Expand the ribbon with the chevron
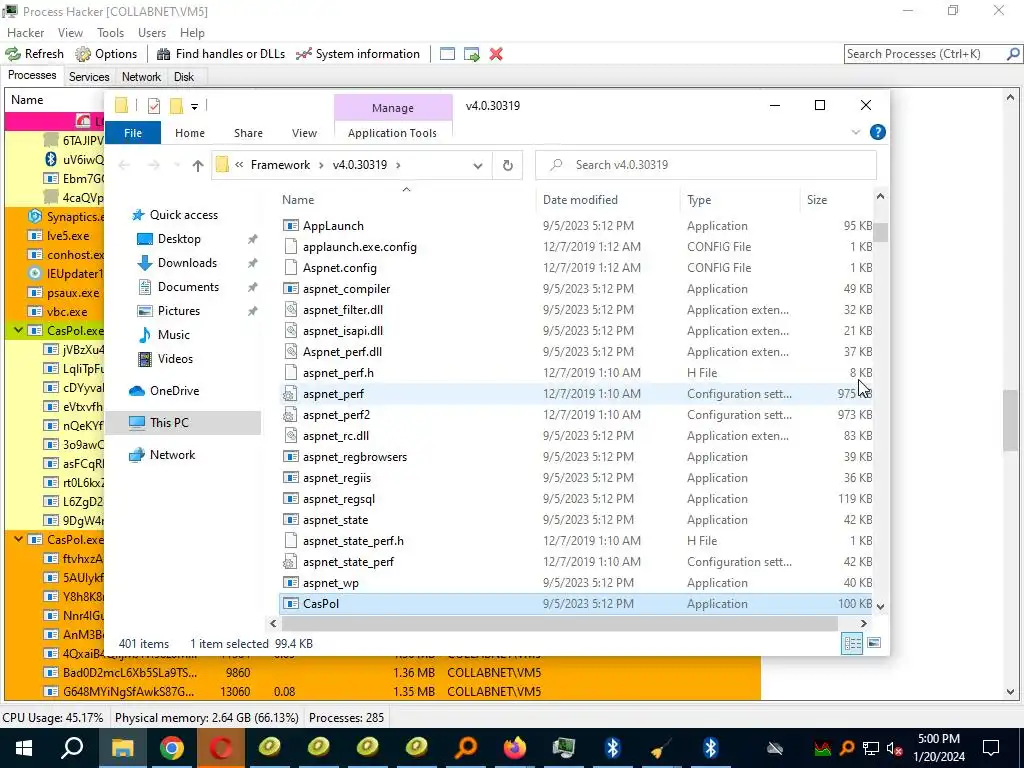The height and width of the screenshot is (768, 1024). point(856,133)
